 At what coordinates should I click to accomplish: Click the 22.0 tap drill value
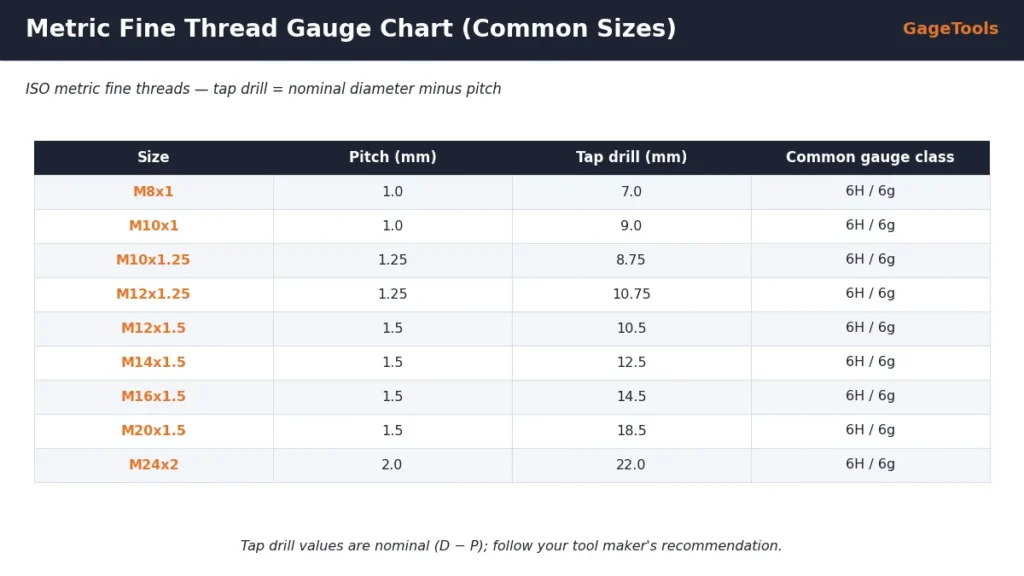(x=630, y=464)
